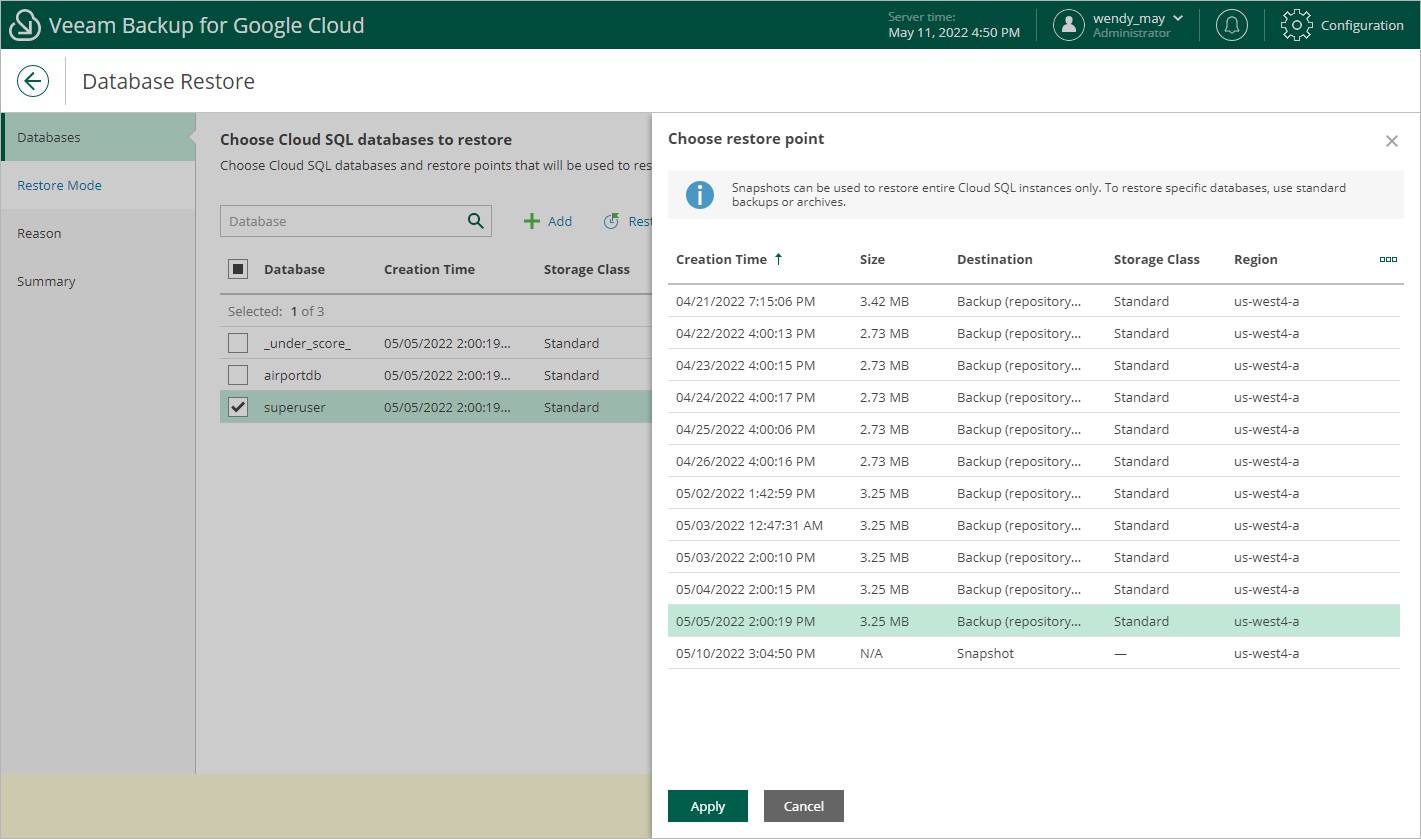Select the Databases wizard step
Screen dimensions: 1421x839
click(x=98, y=137)
